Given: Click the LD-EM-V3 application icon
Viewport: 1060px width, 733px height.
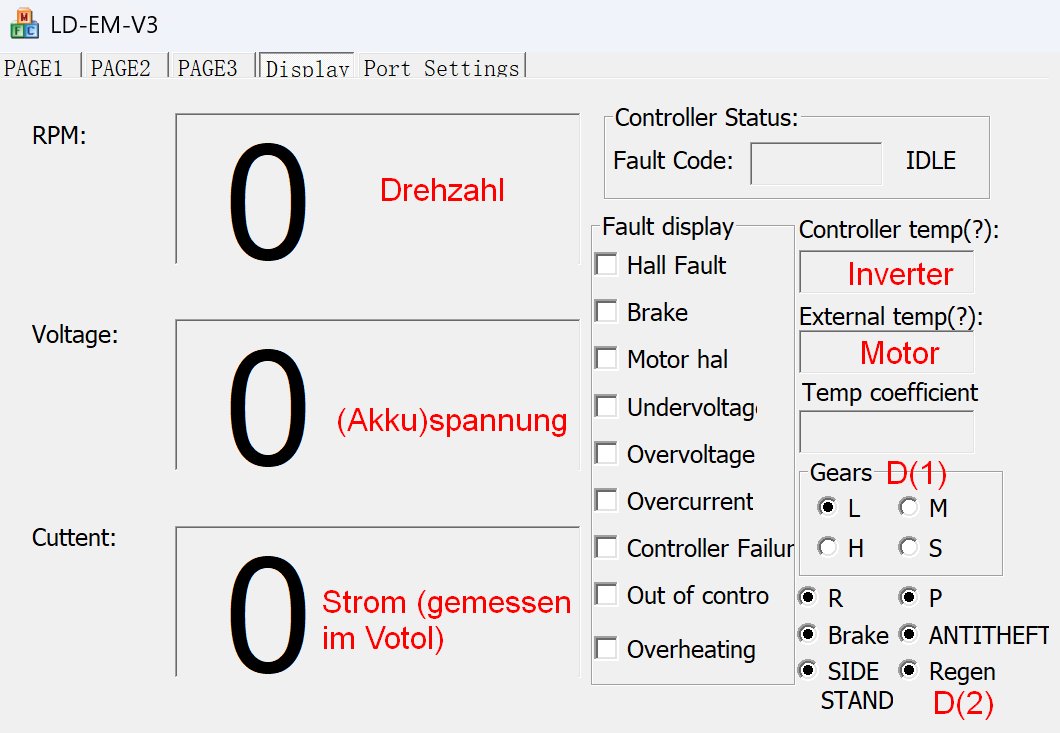Looking at the screenshot, I should (24, 24).
